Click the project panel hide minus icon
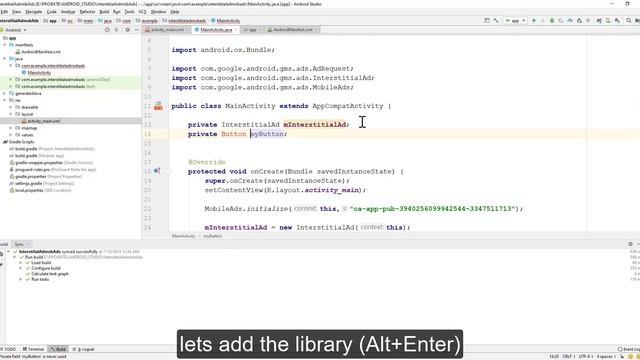 [136, 30]
